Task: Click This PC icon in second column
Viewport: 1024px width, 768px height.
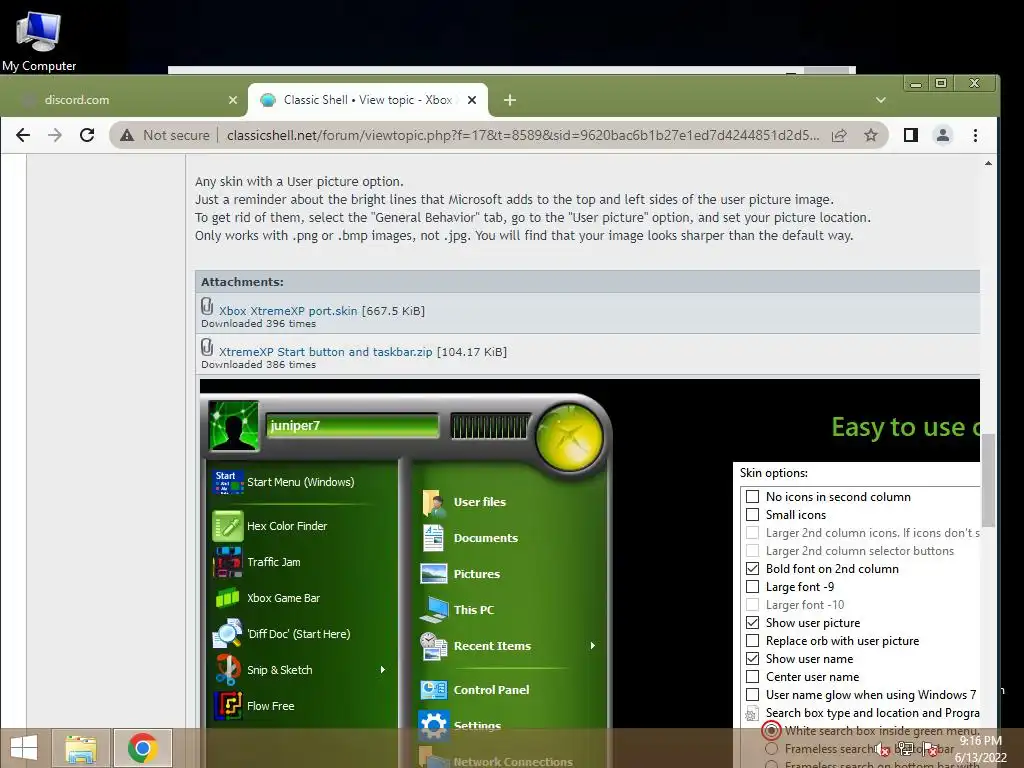Action: pyautogui.click(x=433, y=610)
